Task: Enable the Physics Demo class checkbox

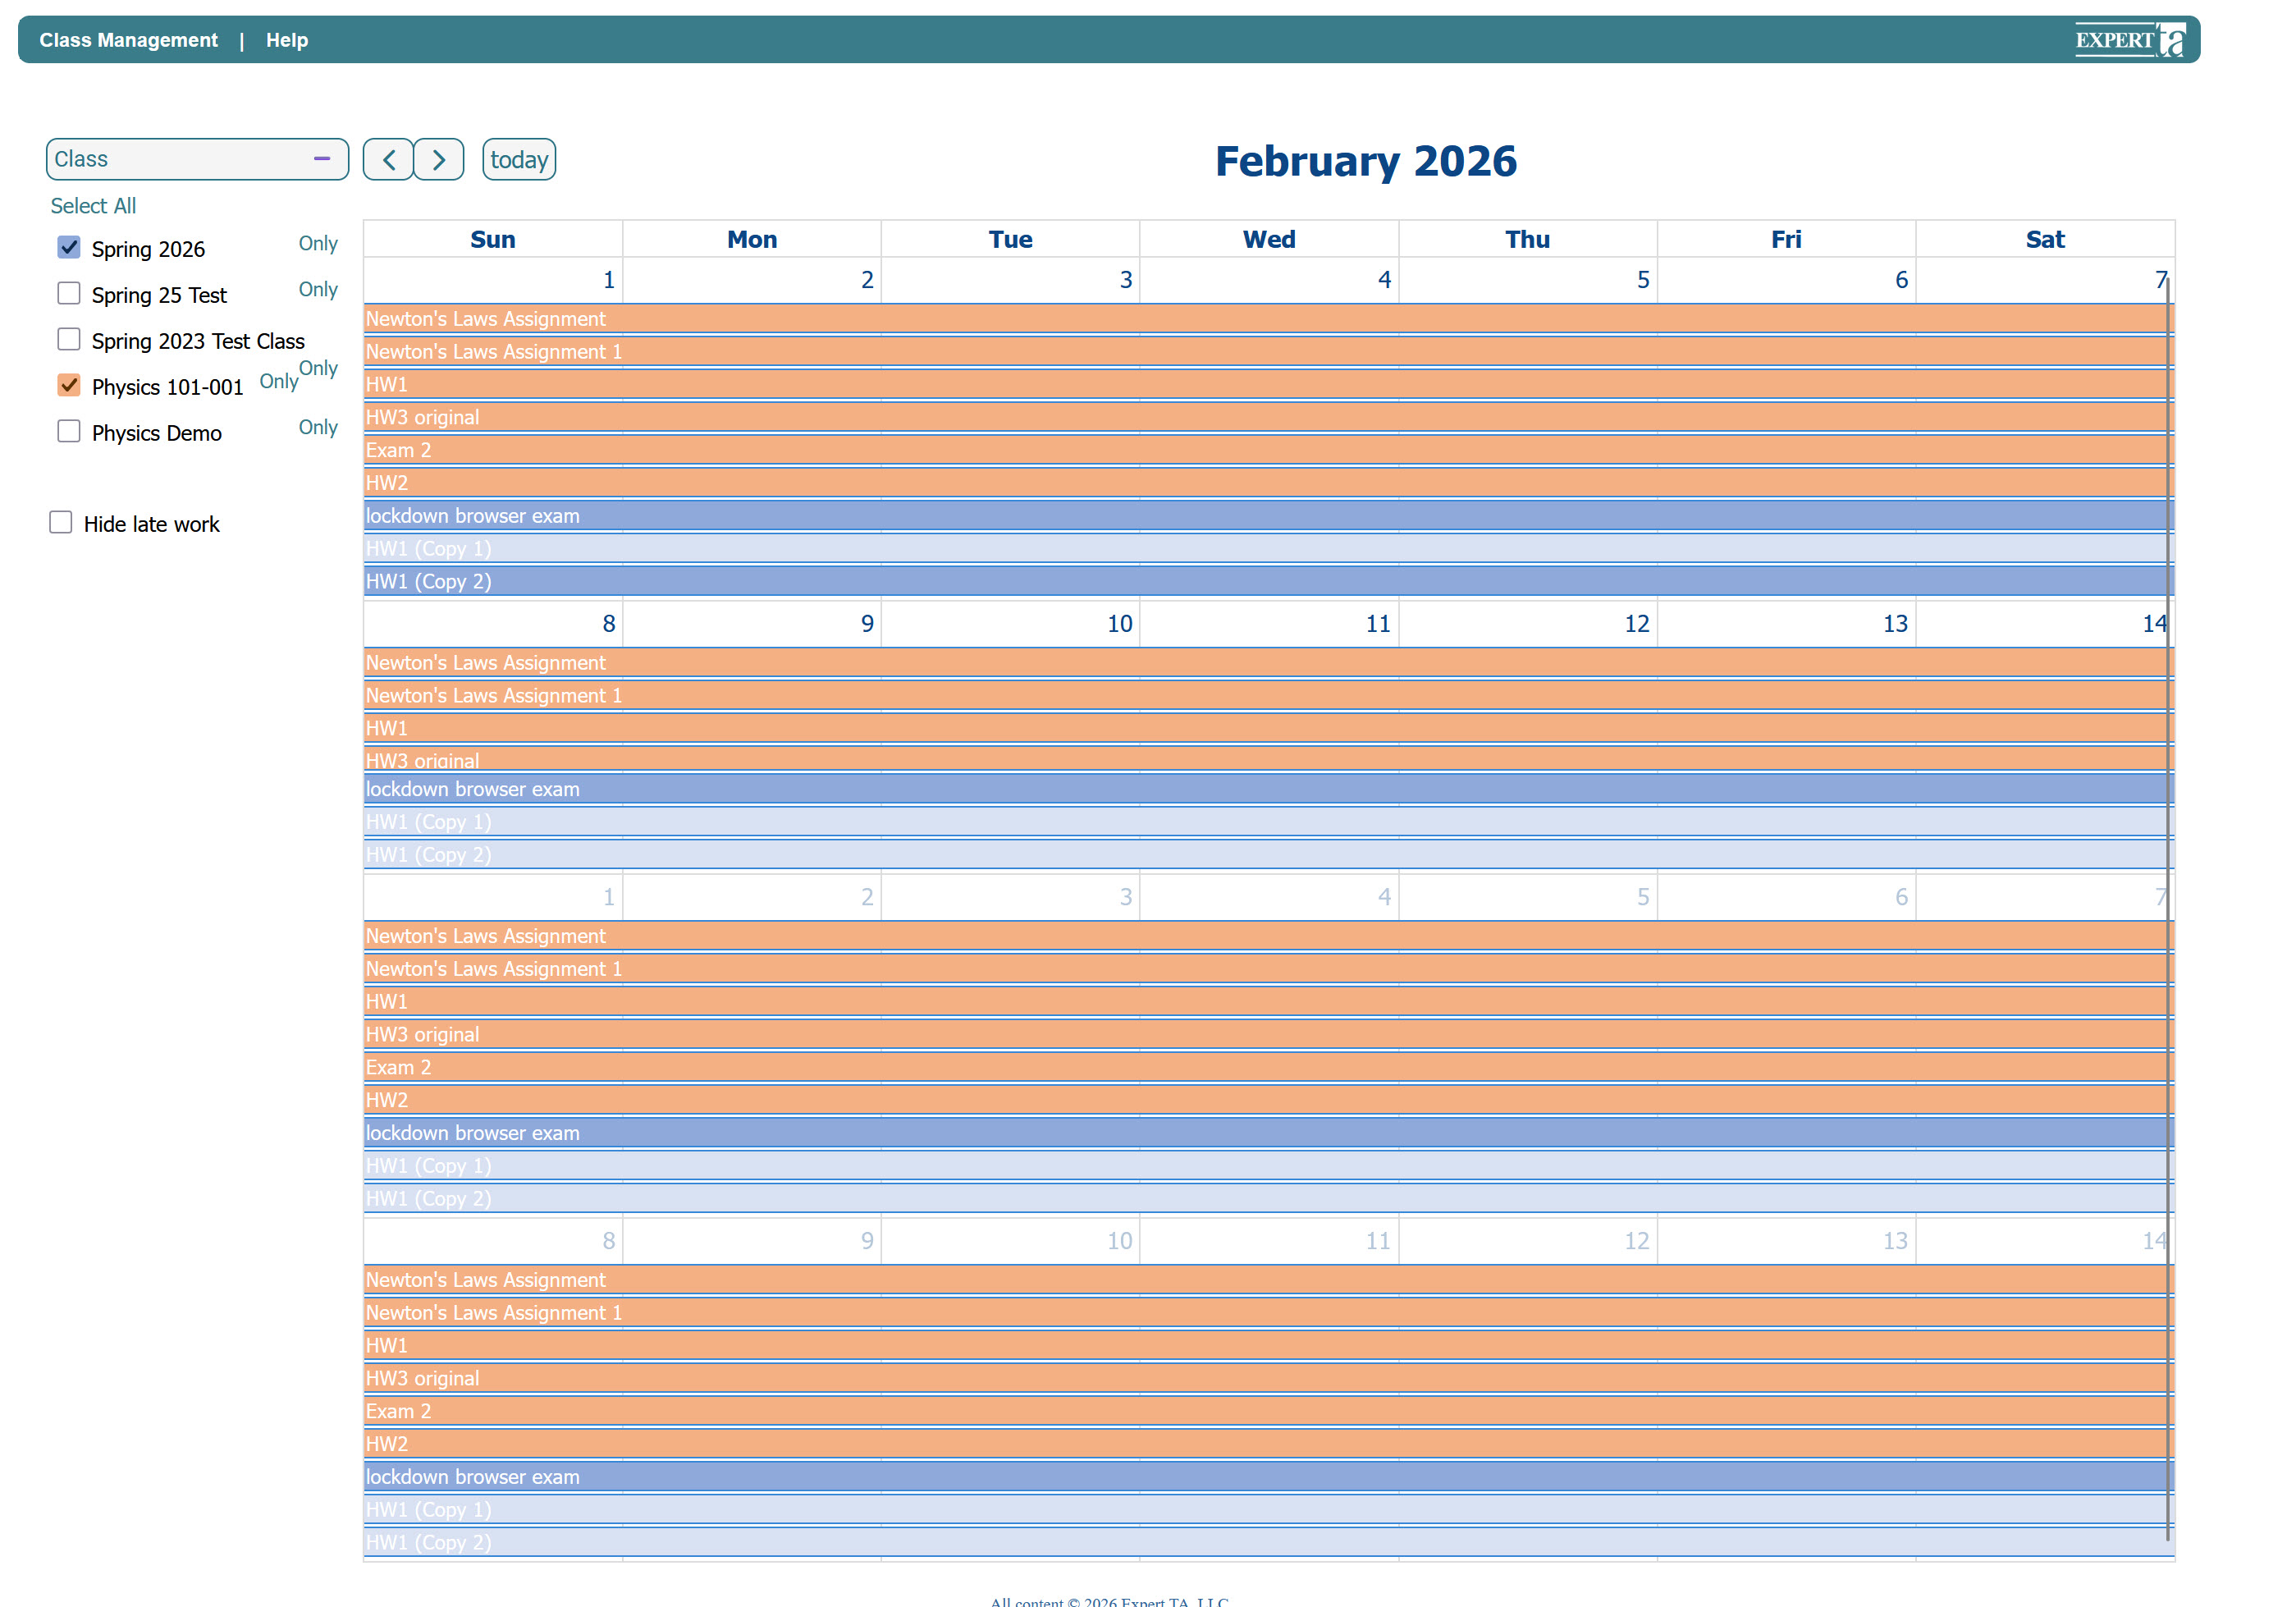Action: click(x=69, y=431)
